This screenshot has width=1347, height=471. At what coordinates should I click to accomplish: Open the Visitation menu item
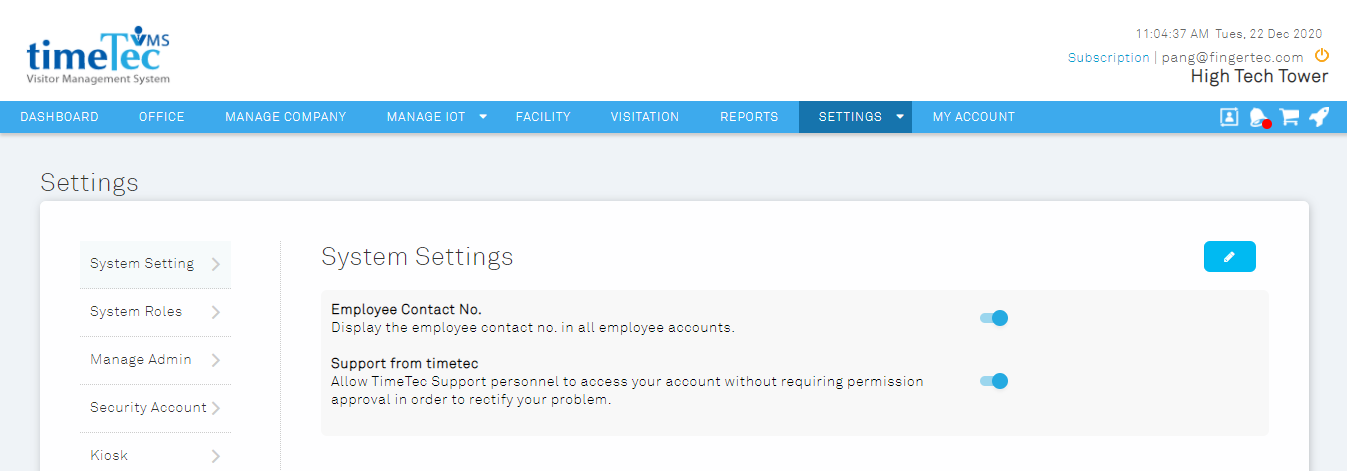click(x=645, y=117)
